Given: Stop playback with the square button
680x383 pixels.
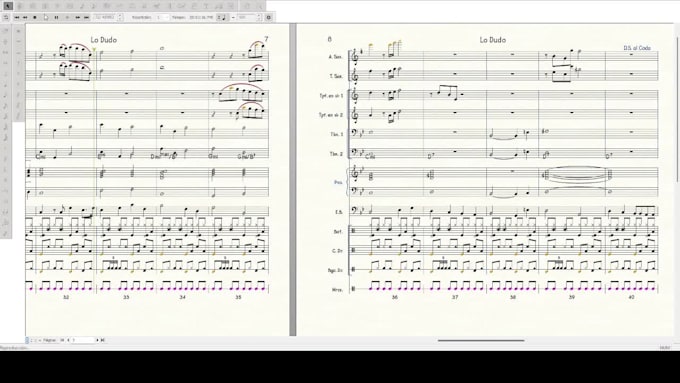Looking at the screenshot, I should (35, 17).
